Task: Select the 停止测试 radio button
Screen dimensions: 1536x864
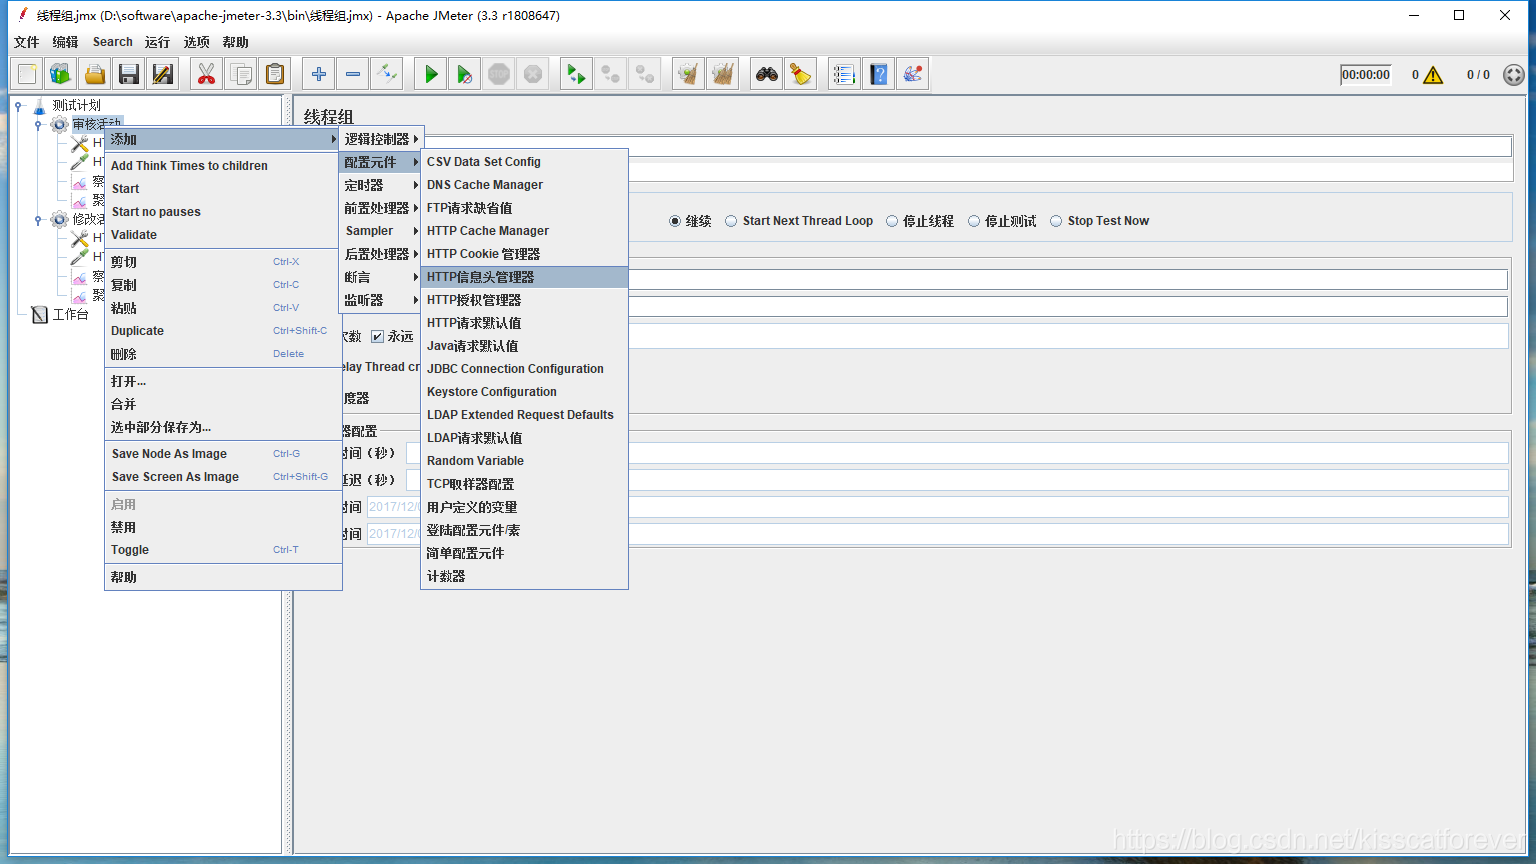Action: (x=974, y=221)
